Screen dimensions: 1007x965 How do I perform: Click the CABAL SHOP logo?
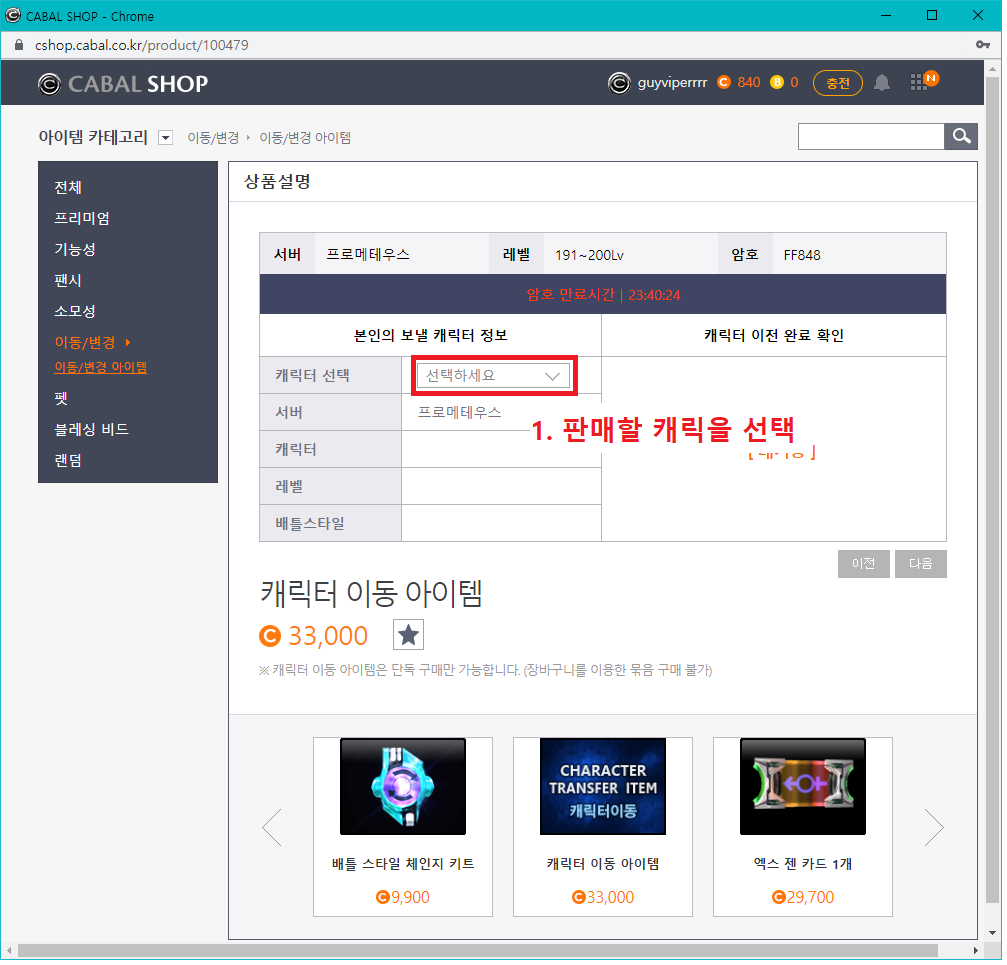click(x=123, y=84)
